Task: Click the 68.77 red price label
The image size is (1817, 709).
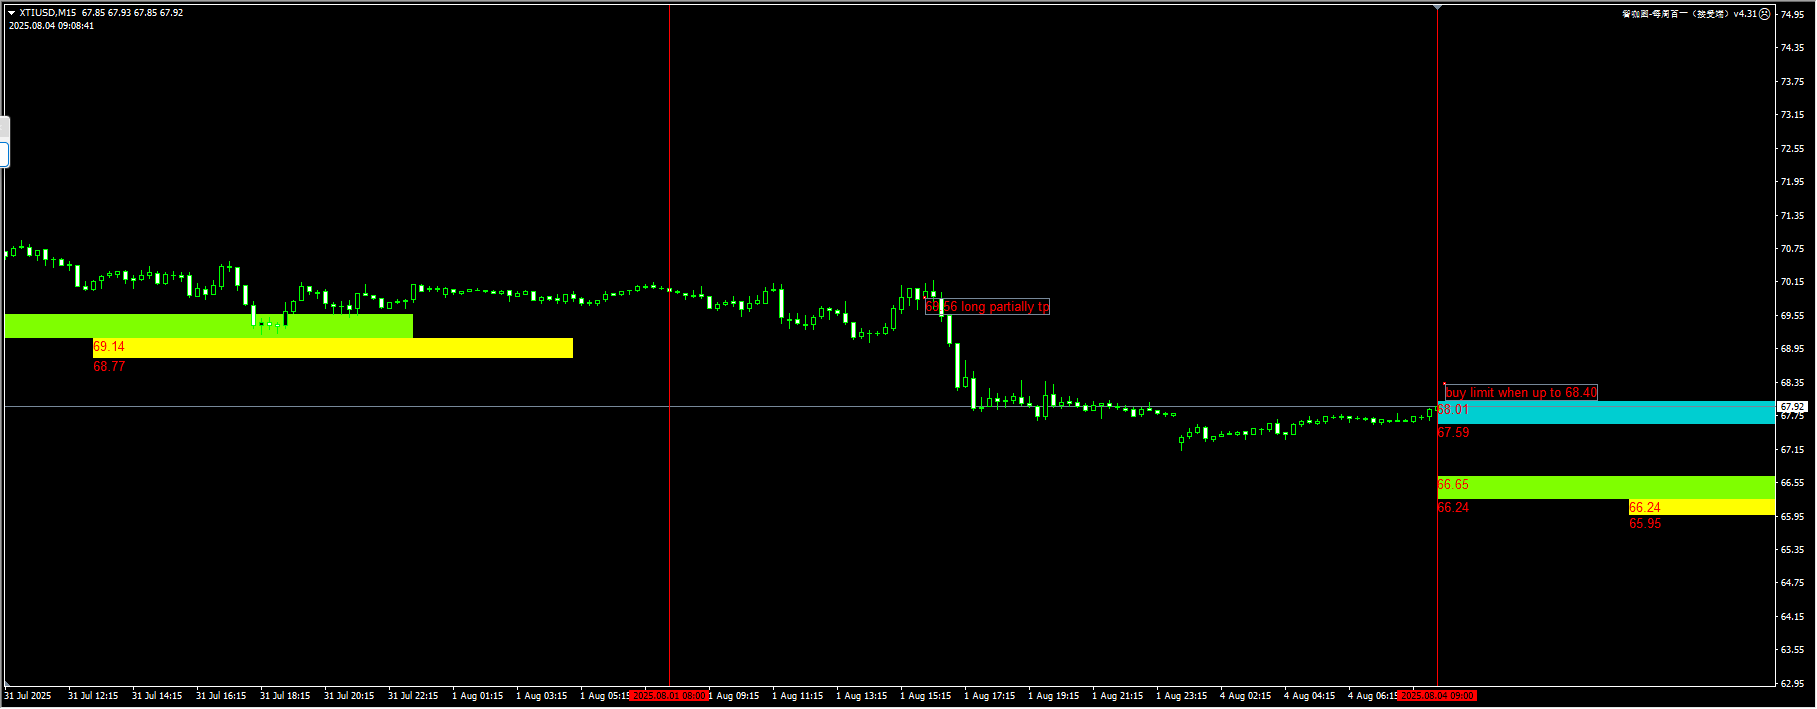Action: coord(109,367)
